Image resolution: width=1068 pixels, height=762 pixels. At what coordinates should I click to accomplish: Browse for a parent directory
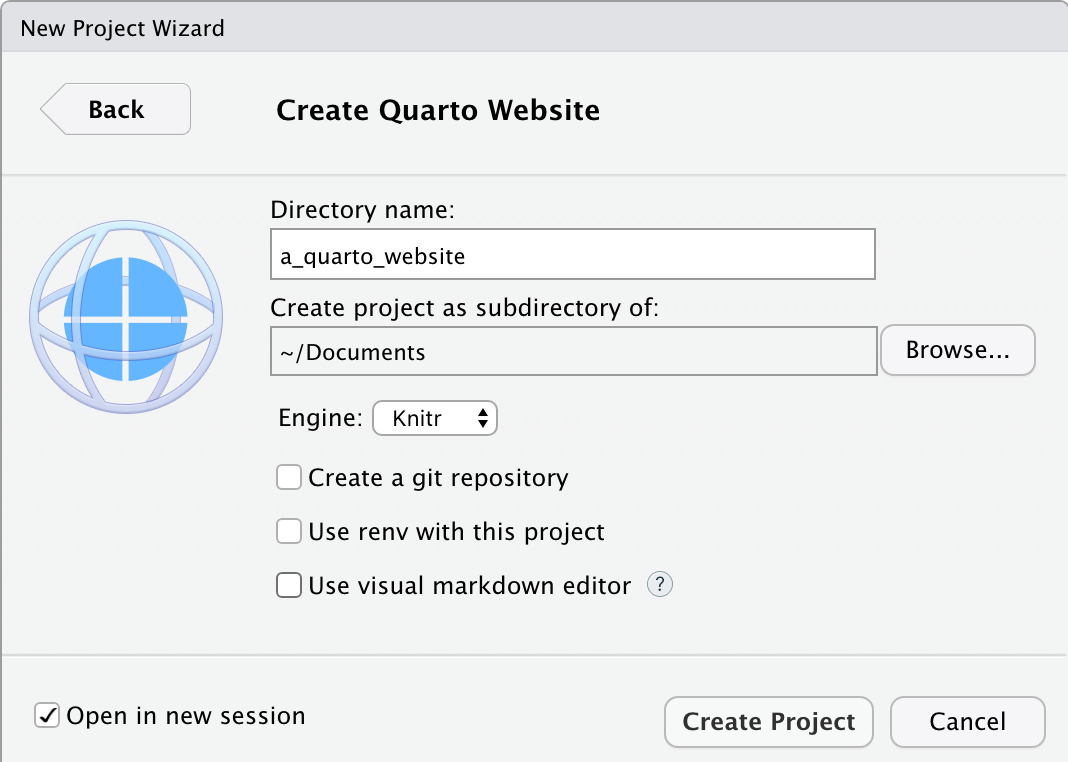click(957, 350)
